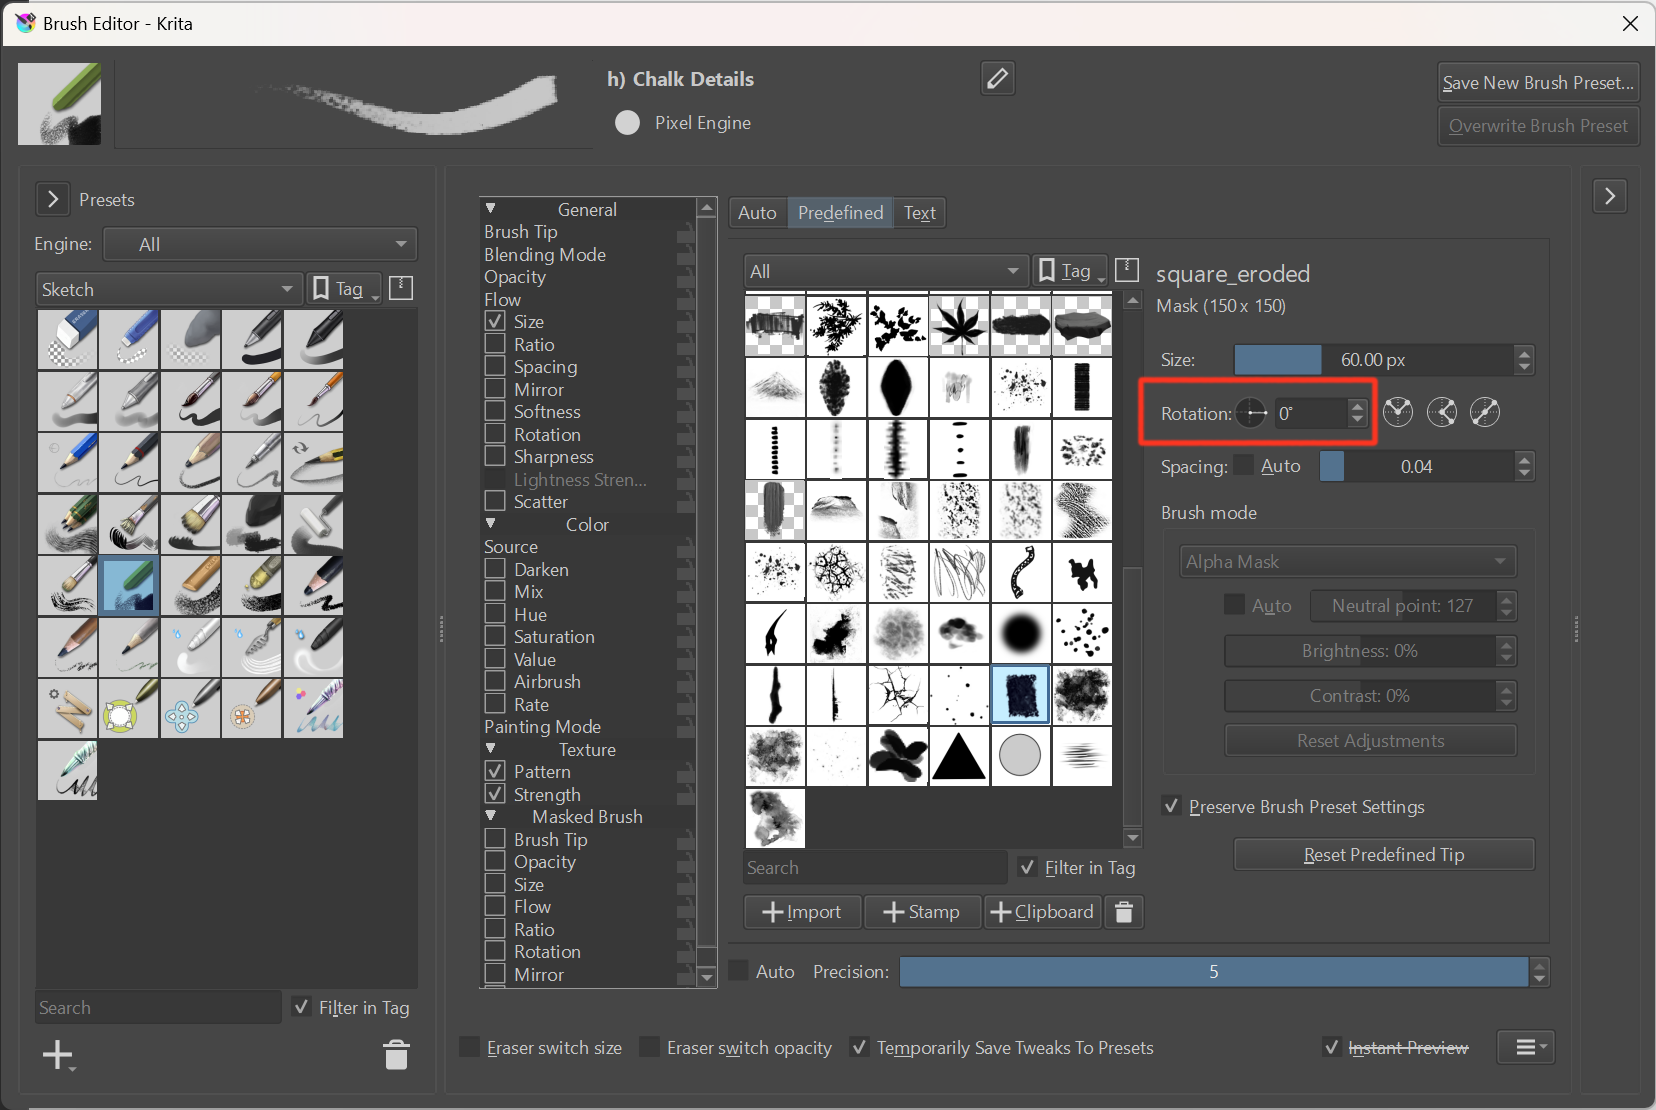Click the brush tip Search field
The width and height of the screenshot is (1656, 1110).
click(x=875, y=868)
